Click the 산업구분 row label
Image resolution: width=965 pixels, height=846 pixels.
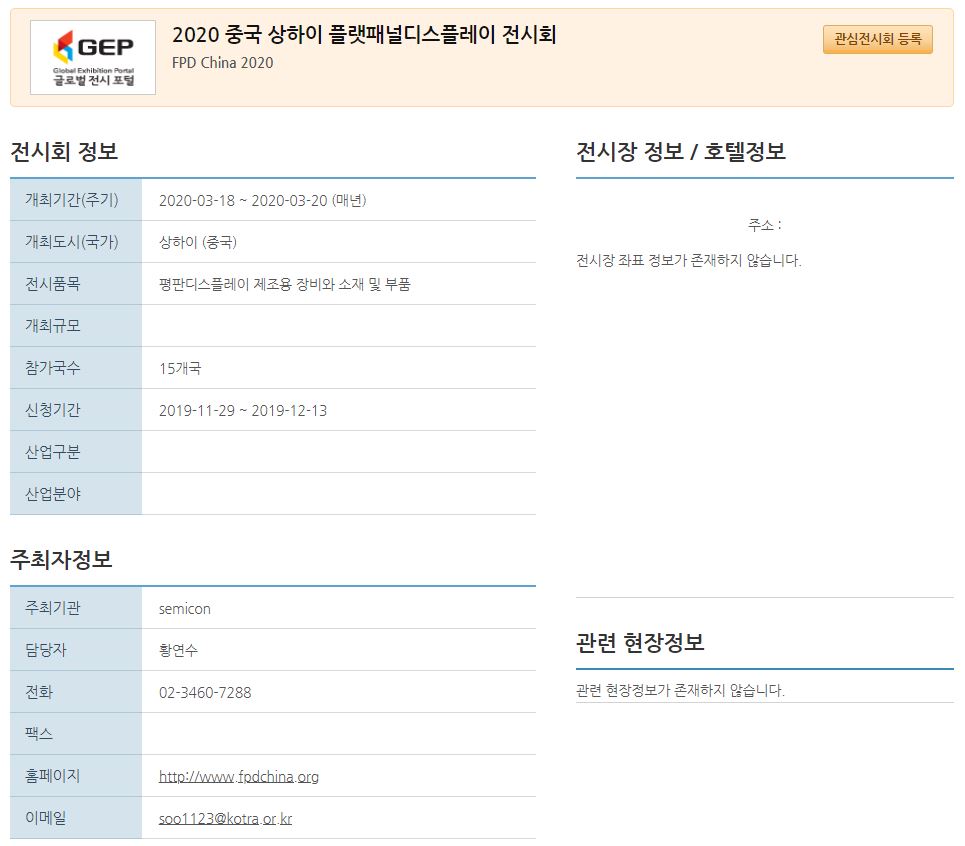coord(52,452)
